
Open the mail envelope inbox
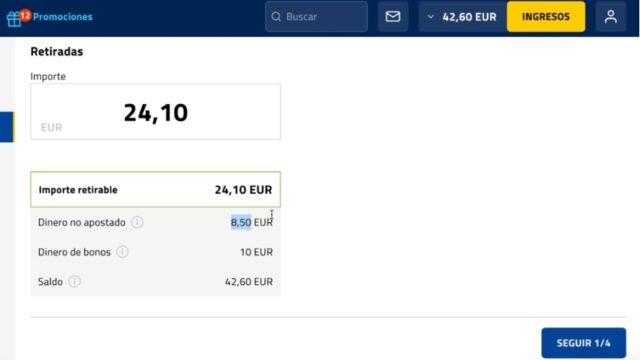tap(393, 17)
